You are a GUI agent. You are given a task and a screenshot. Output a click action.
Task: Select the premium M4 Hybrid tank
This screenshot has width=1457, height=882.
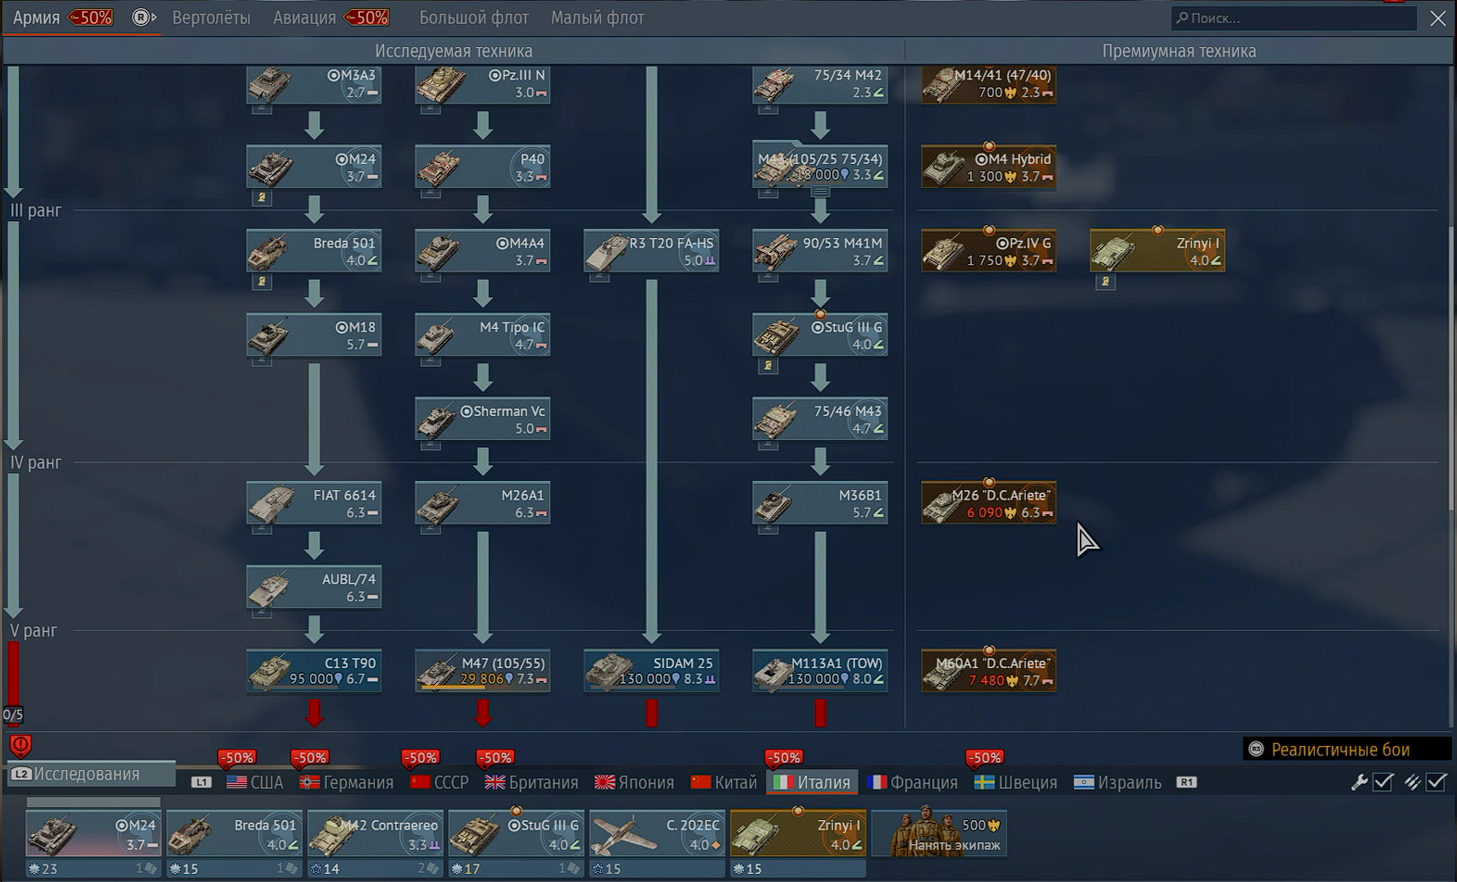click(989, 167)
